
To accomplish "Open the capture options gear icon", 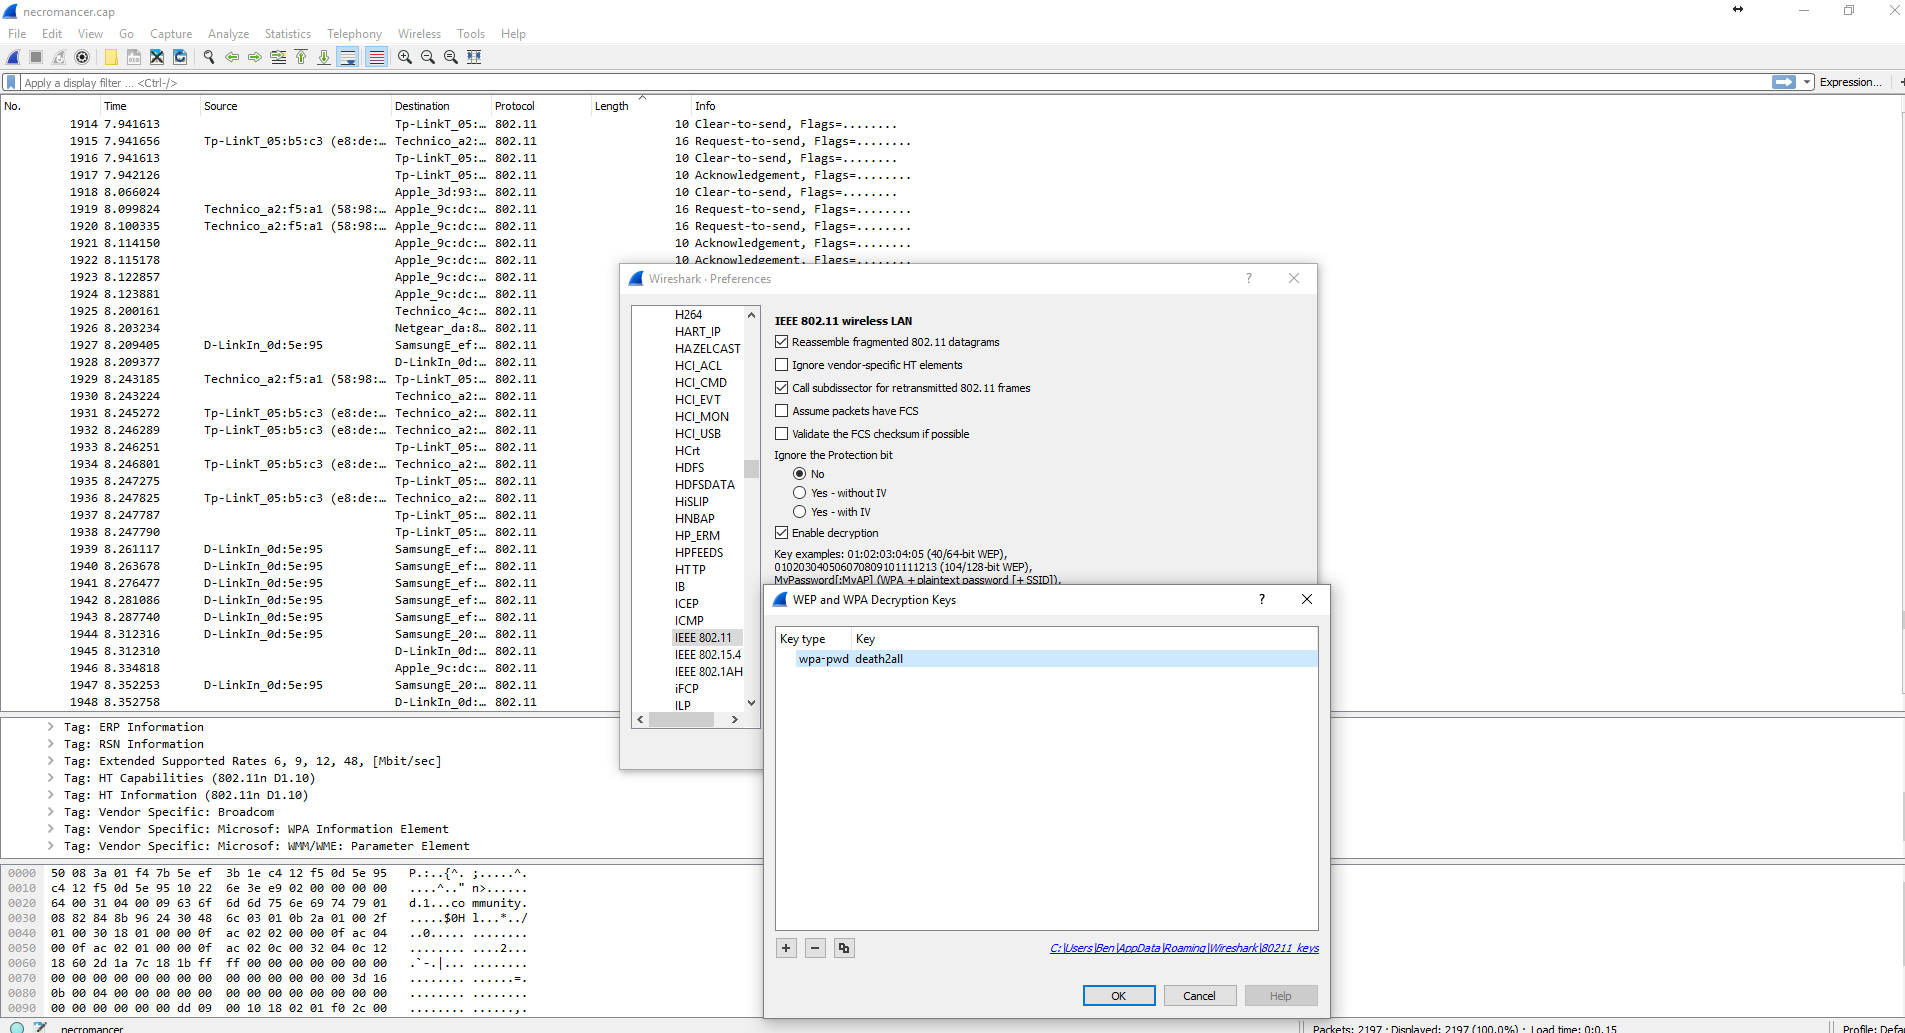I will pos(82,57).
